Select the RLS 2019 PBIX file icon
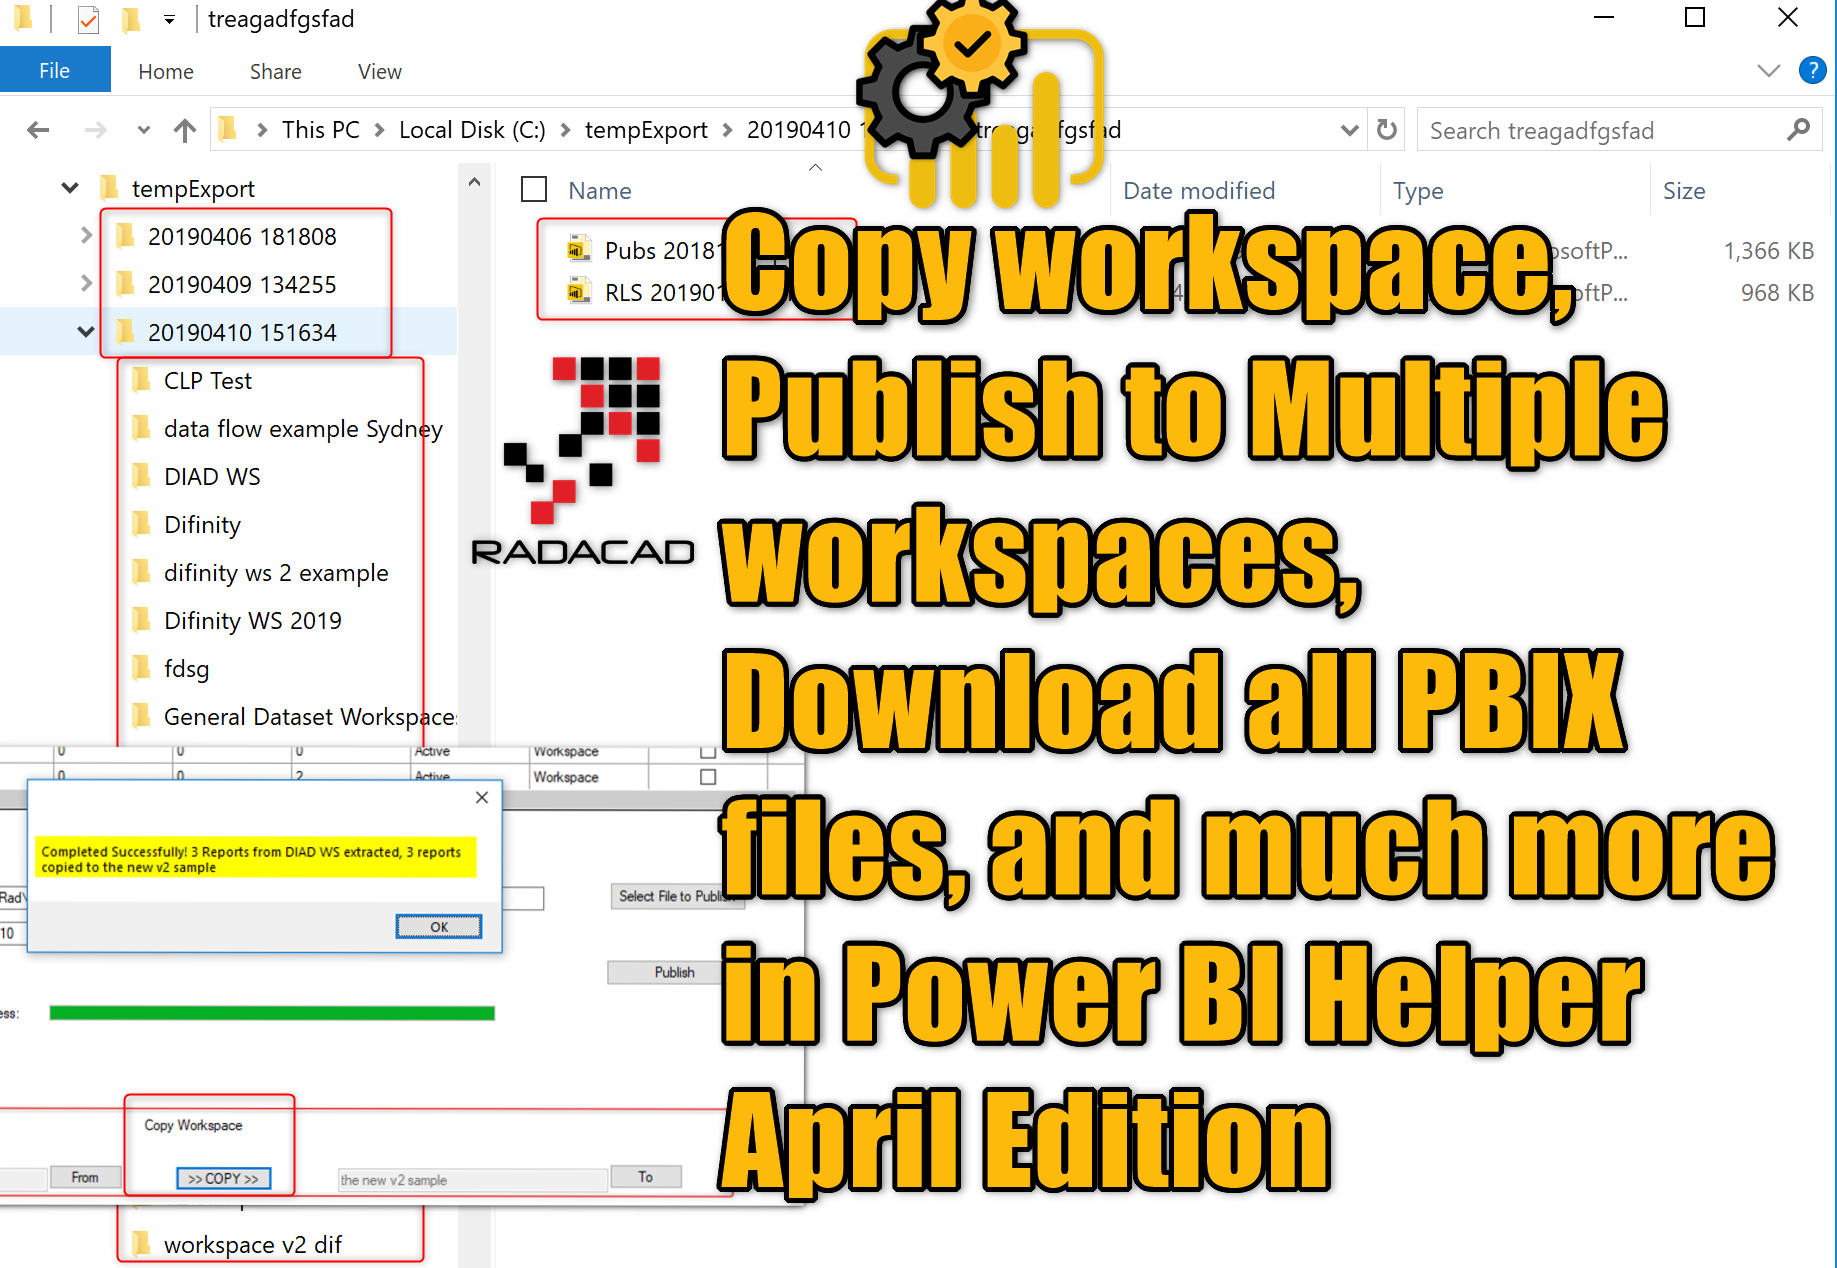The image size is (1837, 1268). (578, 292)
